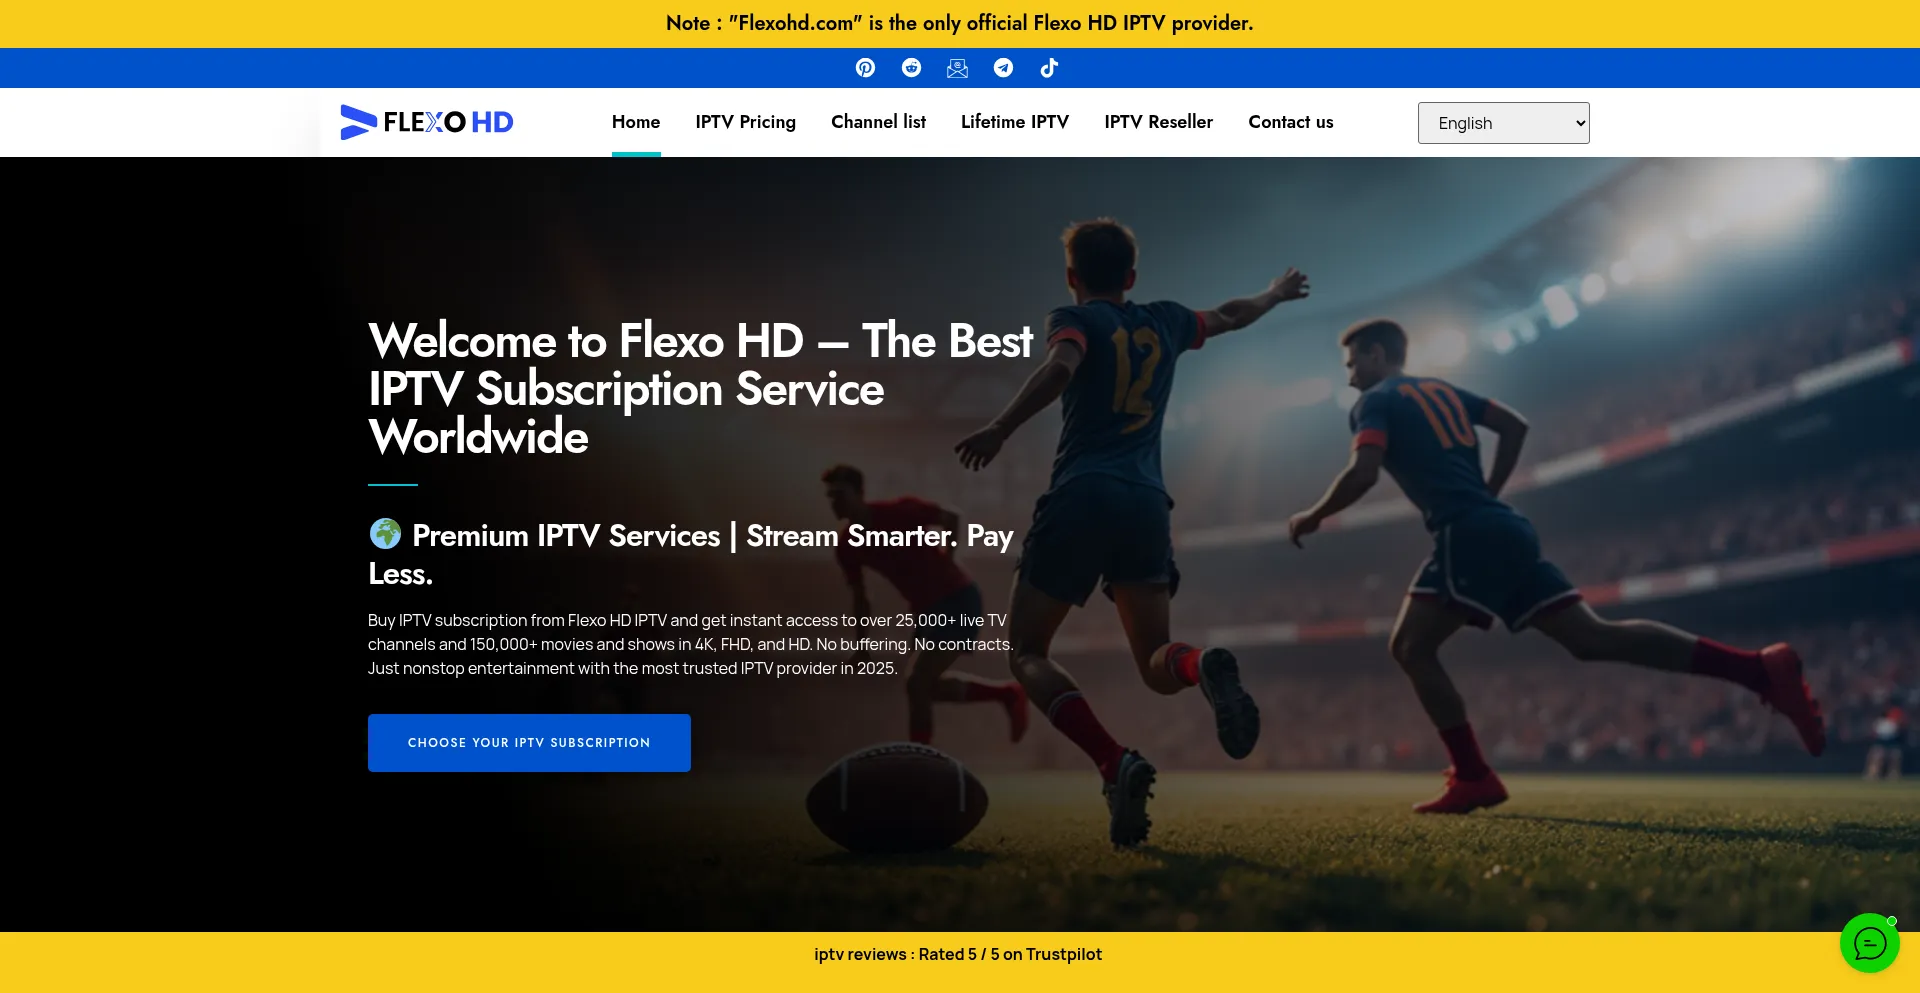Image resolution: width=1920 pixels, height=993 pixels.
Task: Click the Welcome to Flexo HD headline
Action: point(700,389)
